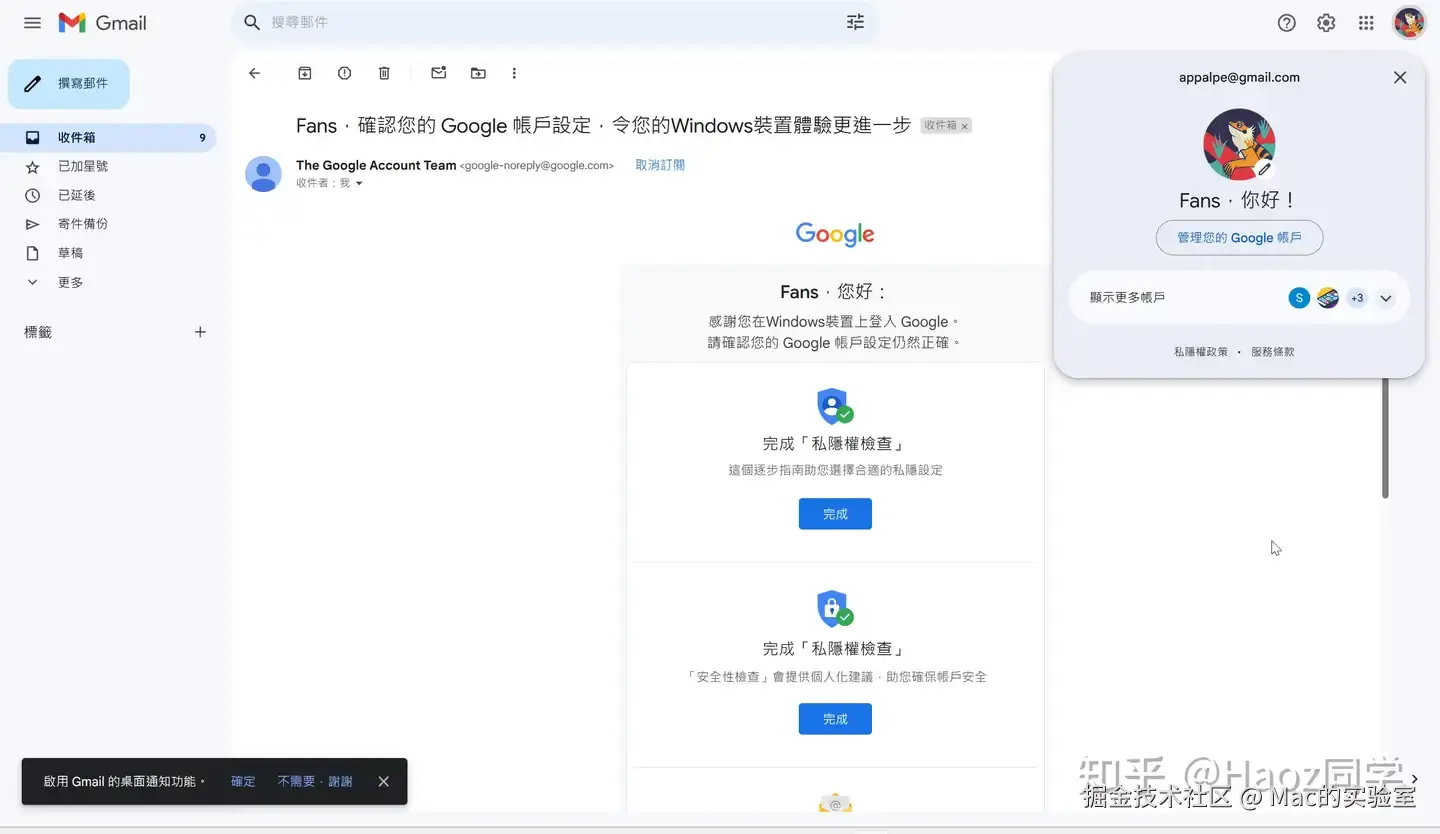The width and height of the screenshot is (1440, 834).
Task: Click the search magnifier icon
Action: coord(253,22)
